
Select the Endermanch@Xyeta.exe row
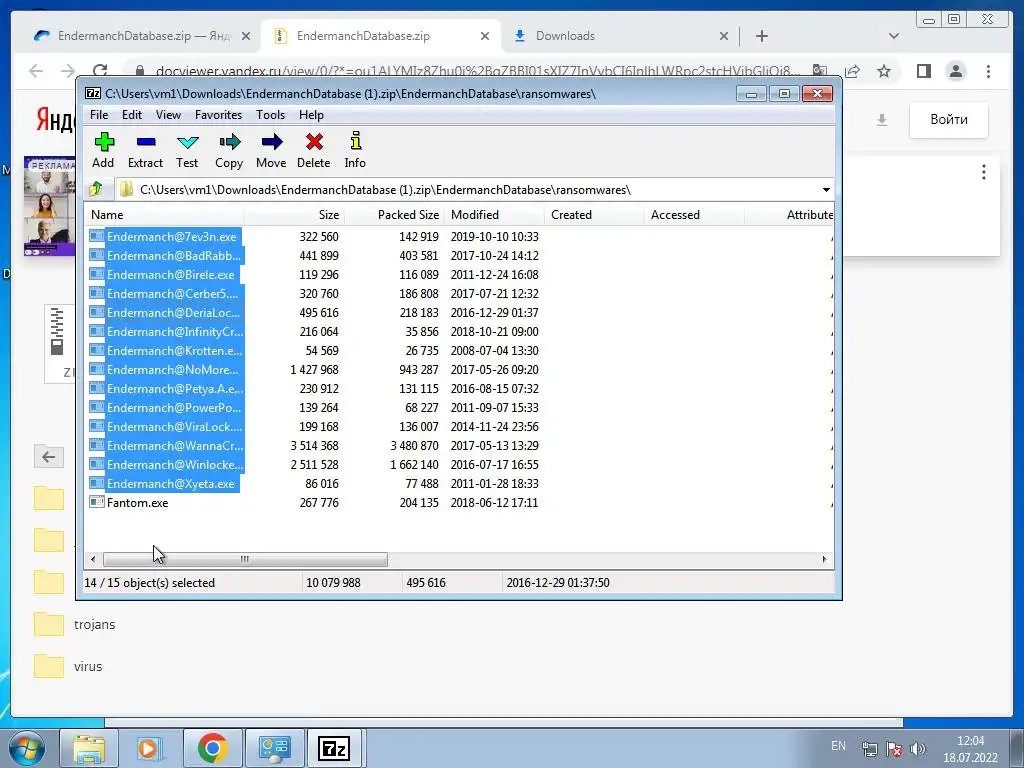(x=170, y=484)
